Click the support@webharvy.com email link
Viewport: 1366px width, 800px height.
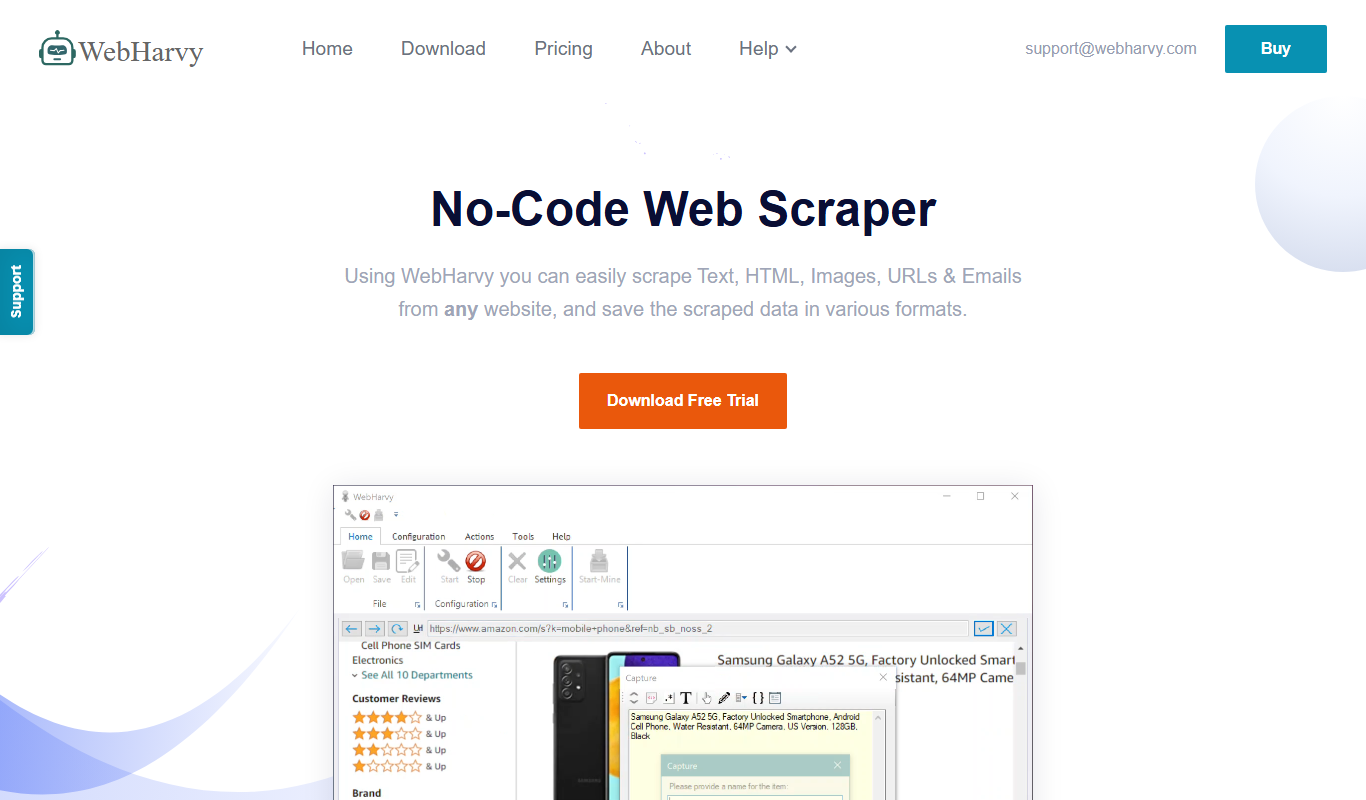click(x=1110, y=48)
